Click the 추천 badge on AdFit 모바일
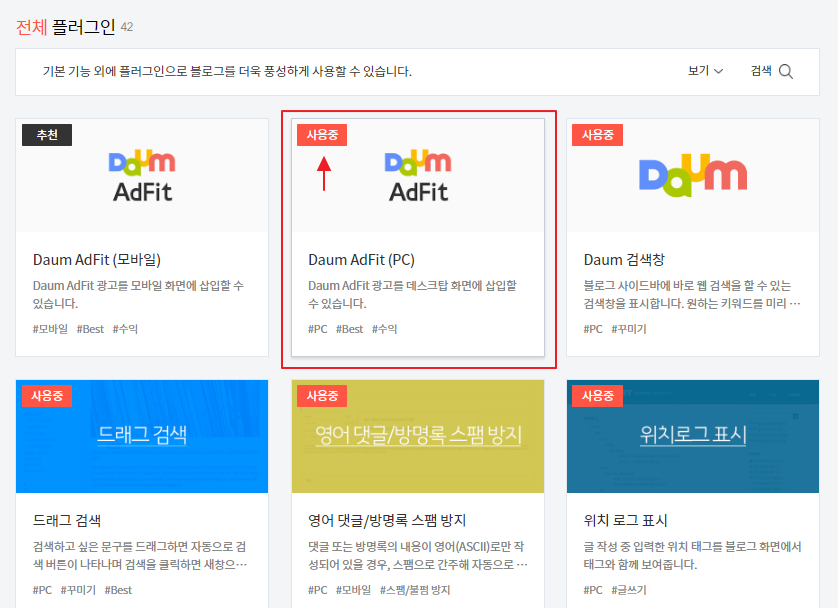838x608 pixels. click(x=47, y=135)
